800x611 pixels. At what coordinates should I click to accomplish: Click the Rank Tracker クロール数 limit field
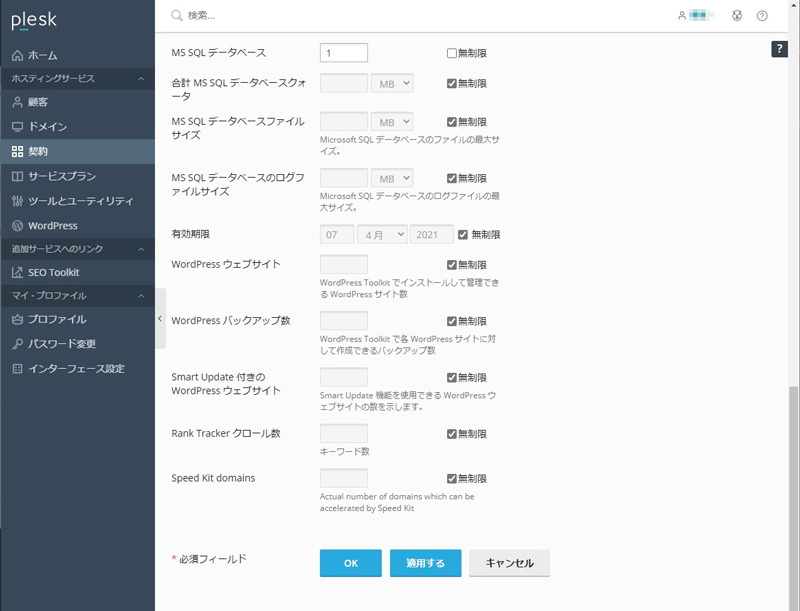(344, 434)
